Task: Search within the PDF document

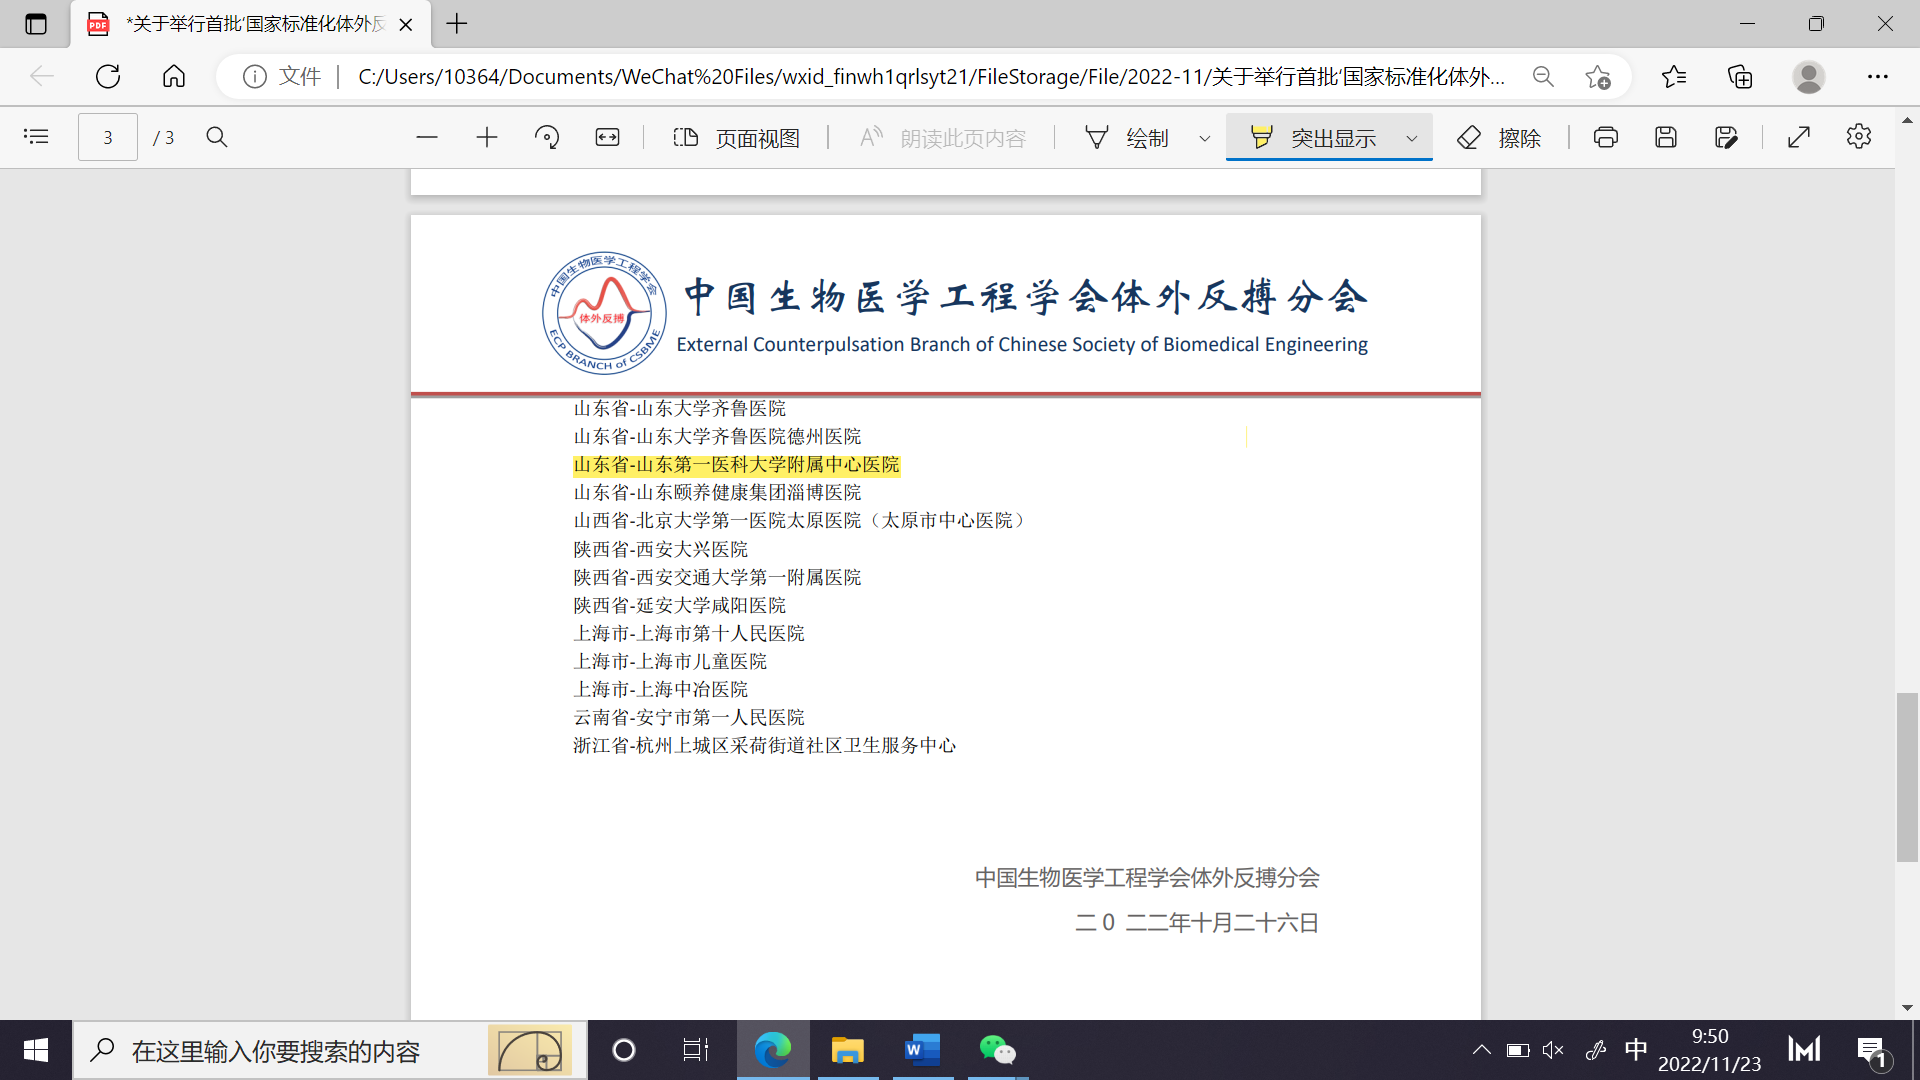Action: (x=217, y=137)
